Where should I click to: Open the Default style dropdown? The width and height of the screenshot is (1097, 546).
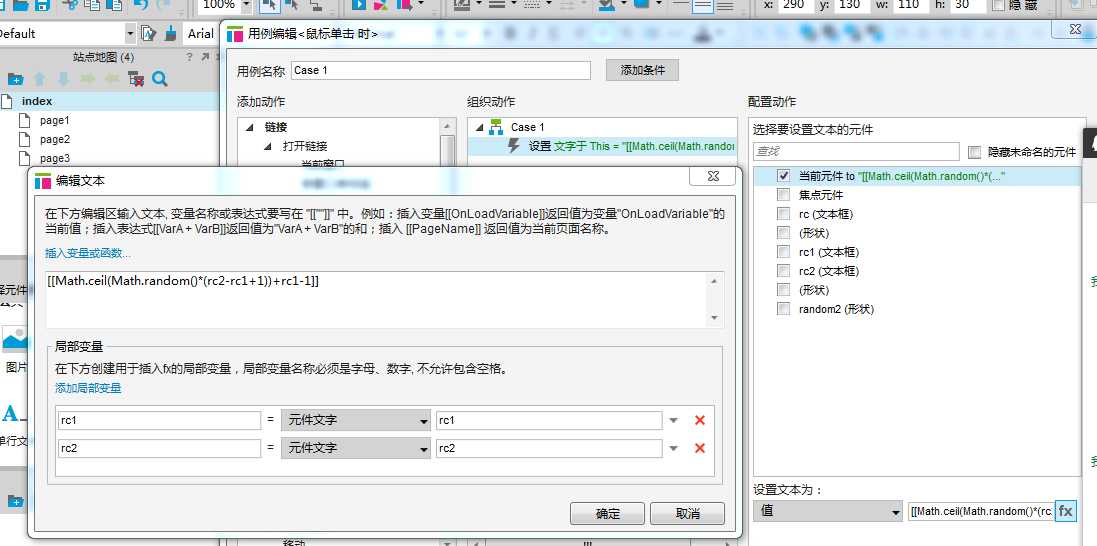(130, 34)
